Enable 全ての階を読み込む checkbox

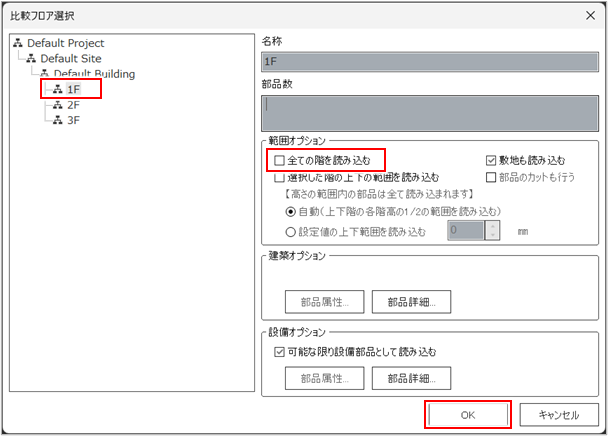(280, 160)
